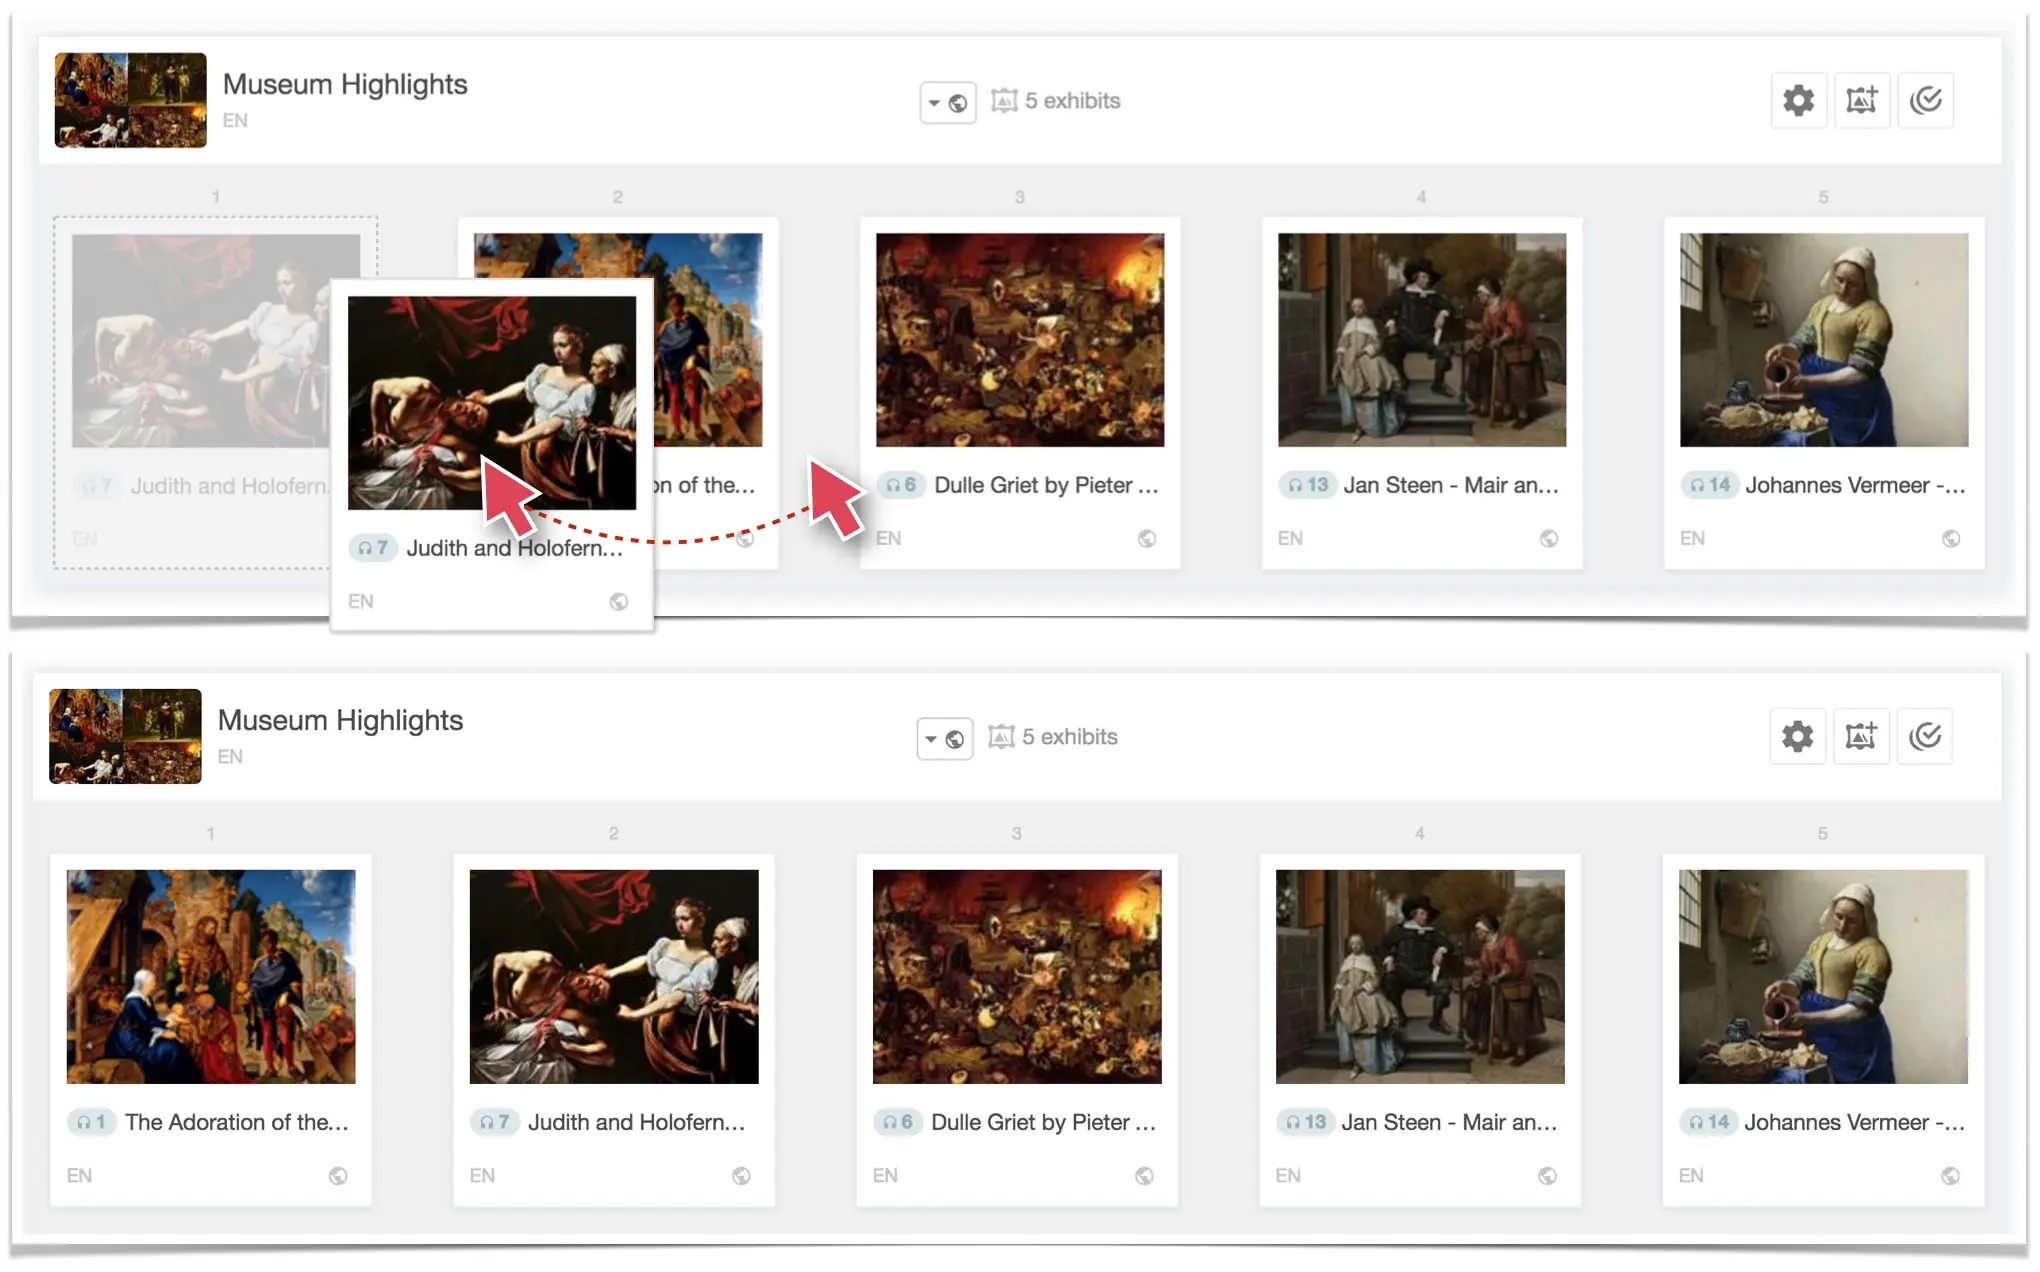Click audio badge 6 on upper Dulle Griet card
The width and height of the screenshot is (2040, 1272).
901,485
